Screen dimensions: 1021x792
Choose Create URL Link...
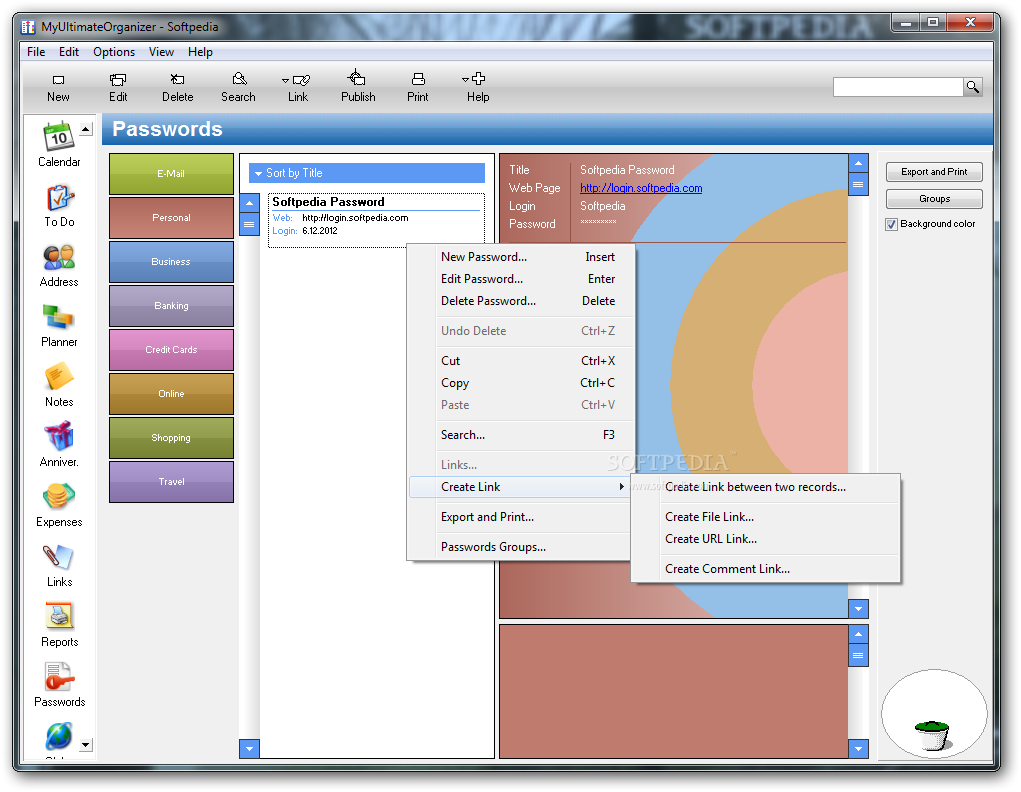(x=766, y=539)
